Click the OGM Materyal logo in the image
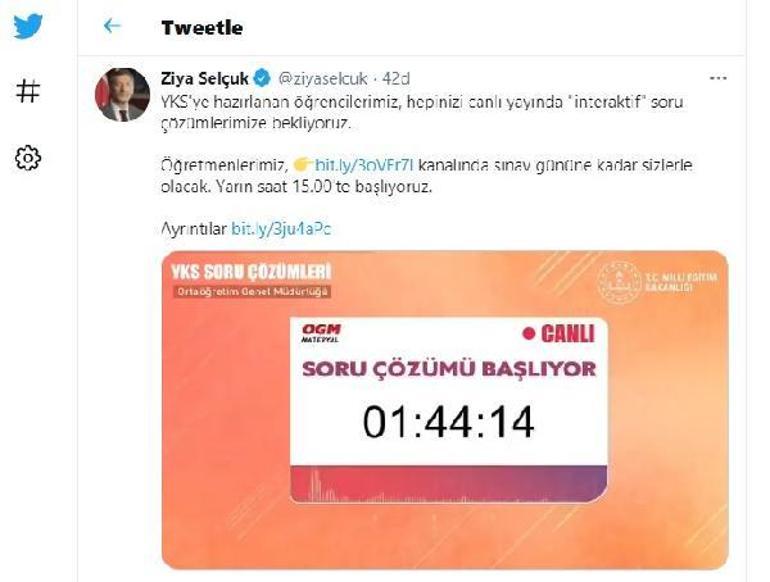 pos(321,333)
